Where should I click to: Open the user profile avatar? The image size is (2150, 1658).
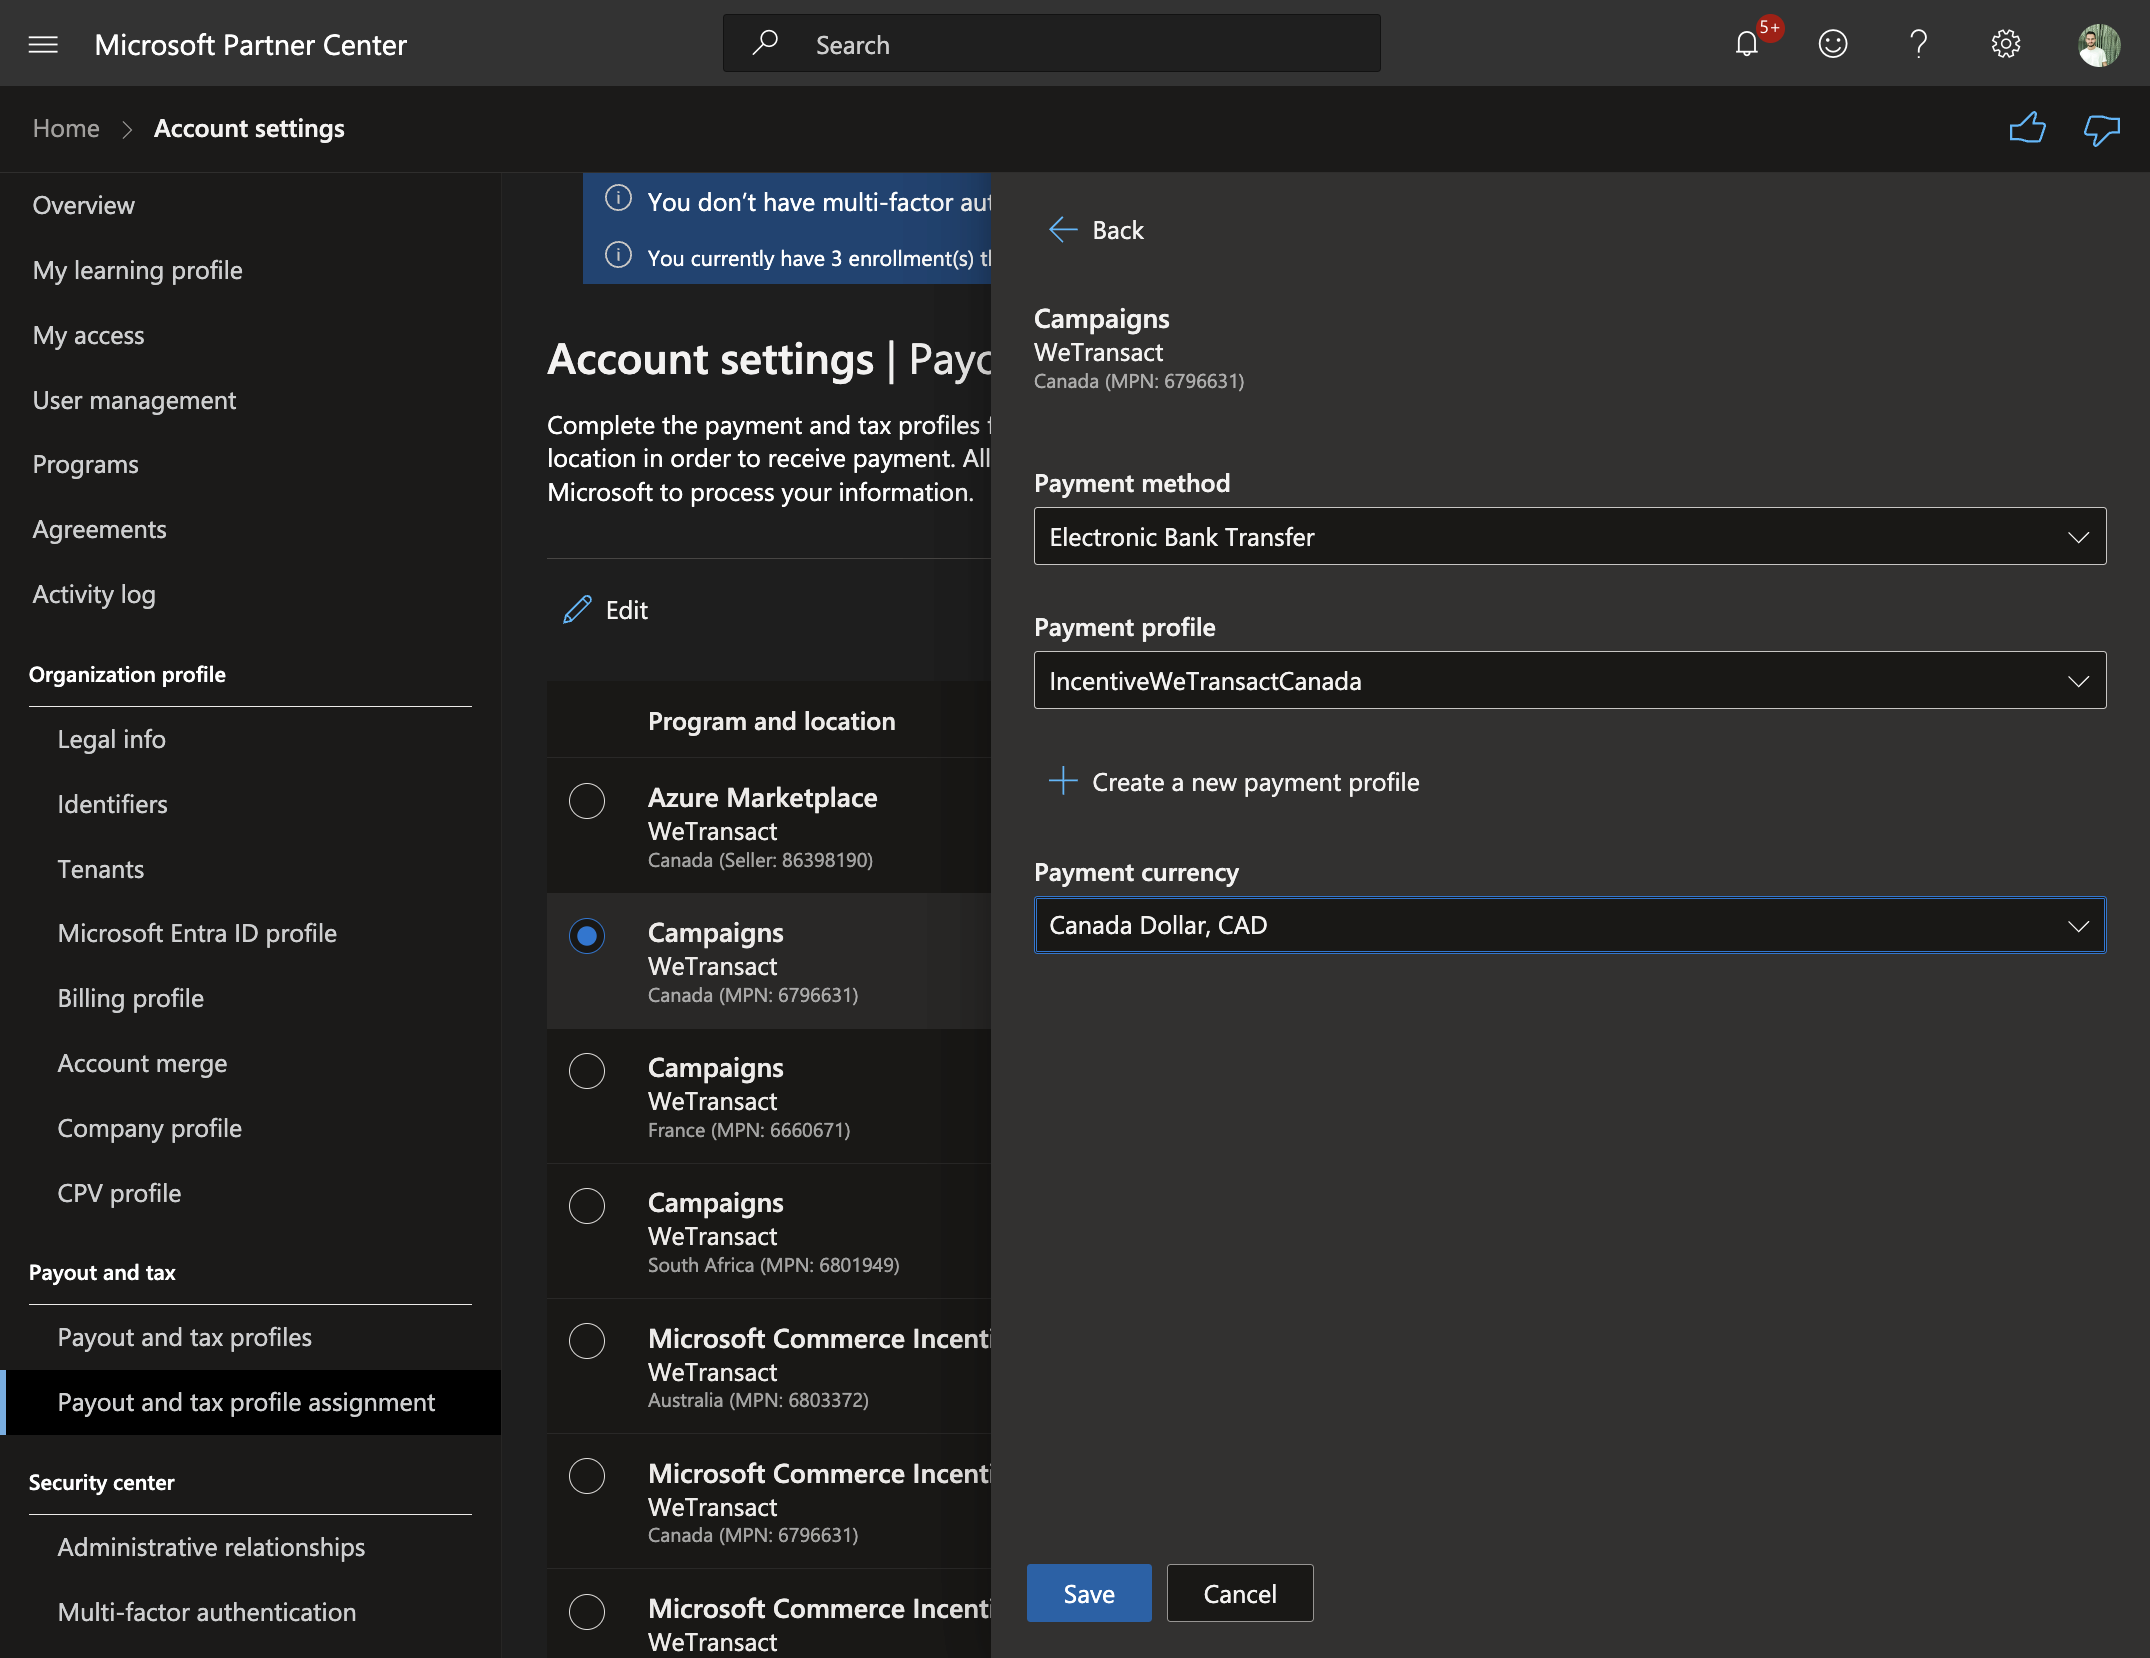pyautogui.click(x=2098, y=44)
